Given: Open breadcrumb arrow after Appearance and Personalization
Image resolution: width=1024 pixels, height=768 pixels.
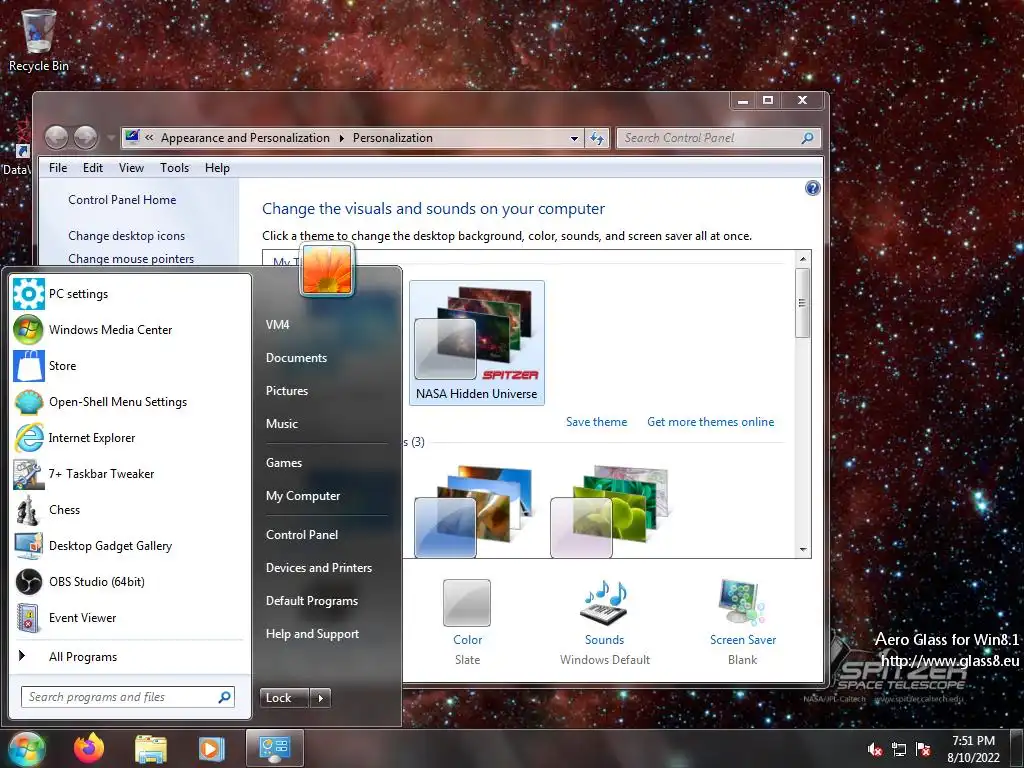Looking at the screenshot, I should [342, 138].
